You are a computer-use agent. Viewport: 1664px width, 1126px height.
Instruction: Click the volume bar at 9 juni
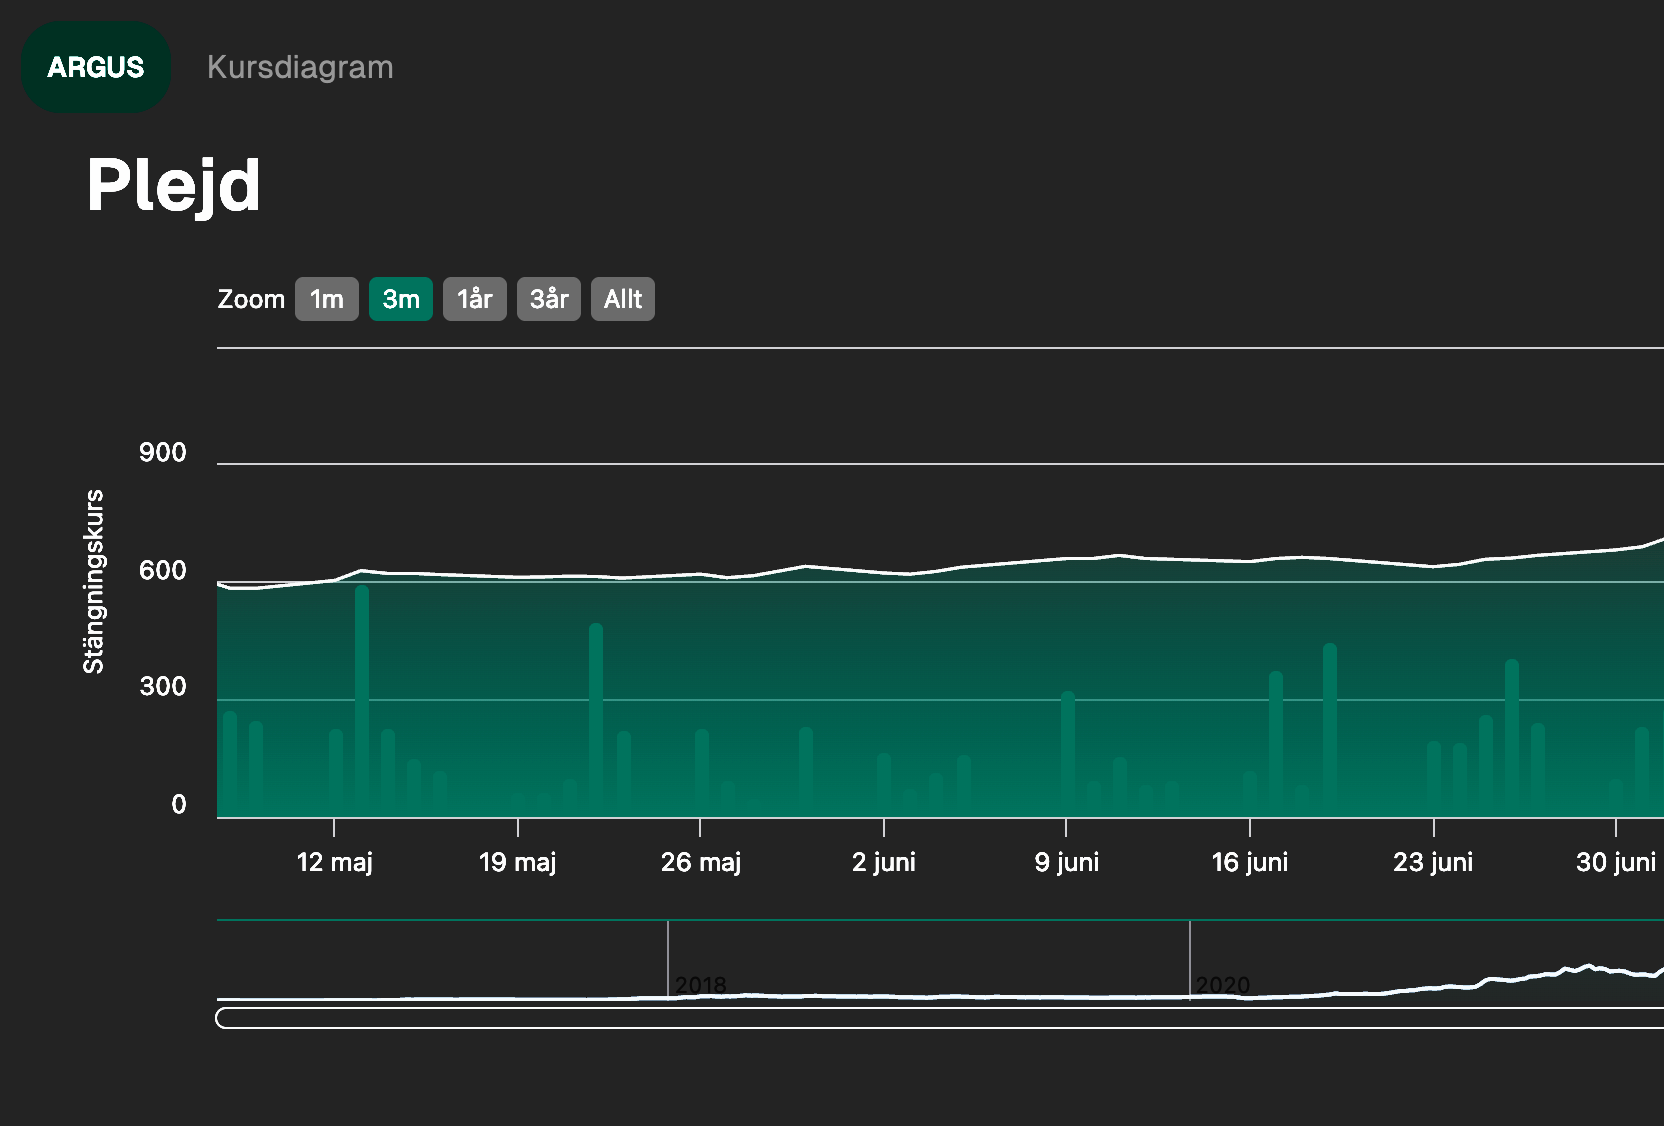[x=1068, y=753]
